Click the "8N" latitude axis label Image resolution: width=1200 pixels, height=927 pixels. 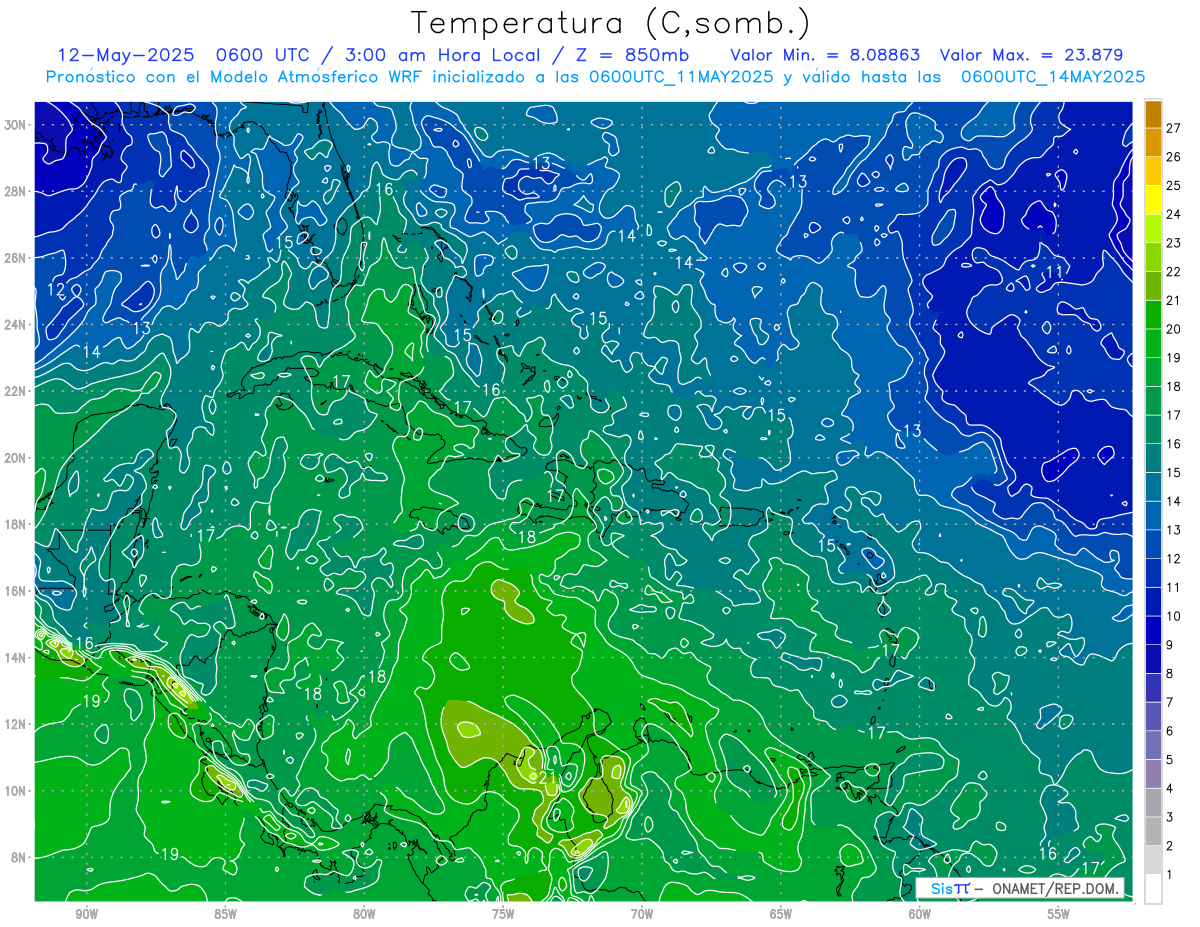click(20, 857)
